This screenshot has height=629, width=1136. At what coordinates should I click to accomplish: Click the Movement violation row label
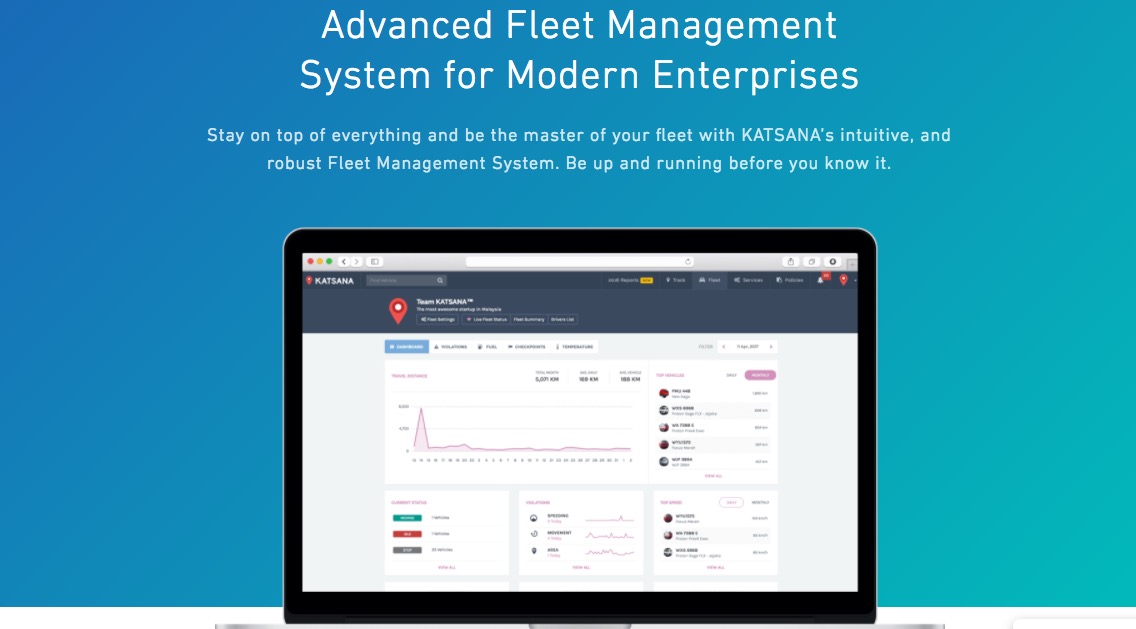tap(559, 533)
